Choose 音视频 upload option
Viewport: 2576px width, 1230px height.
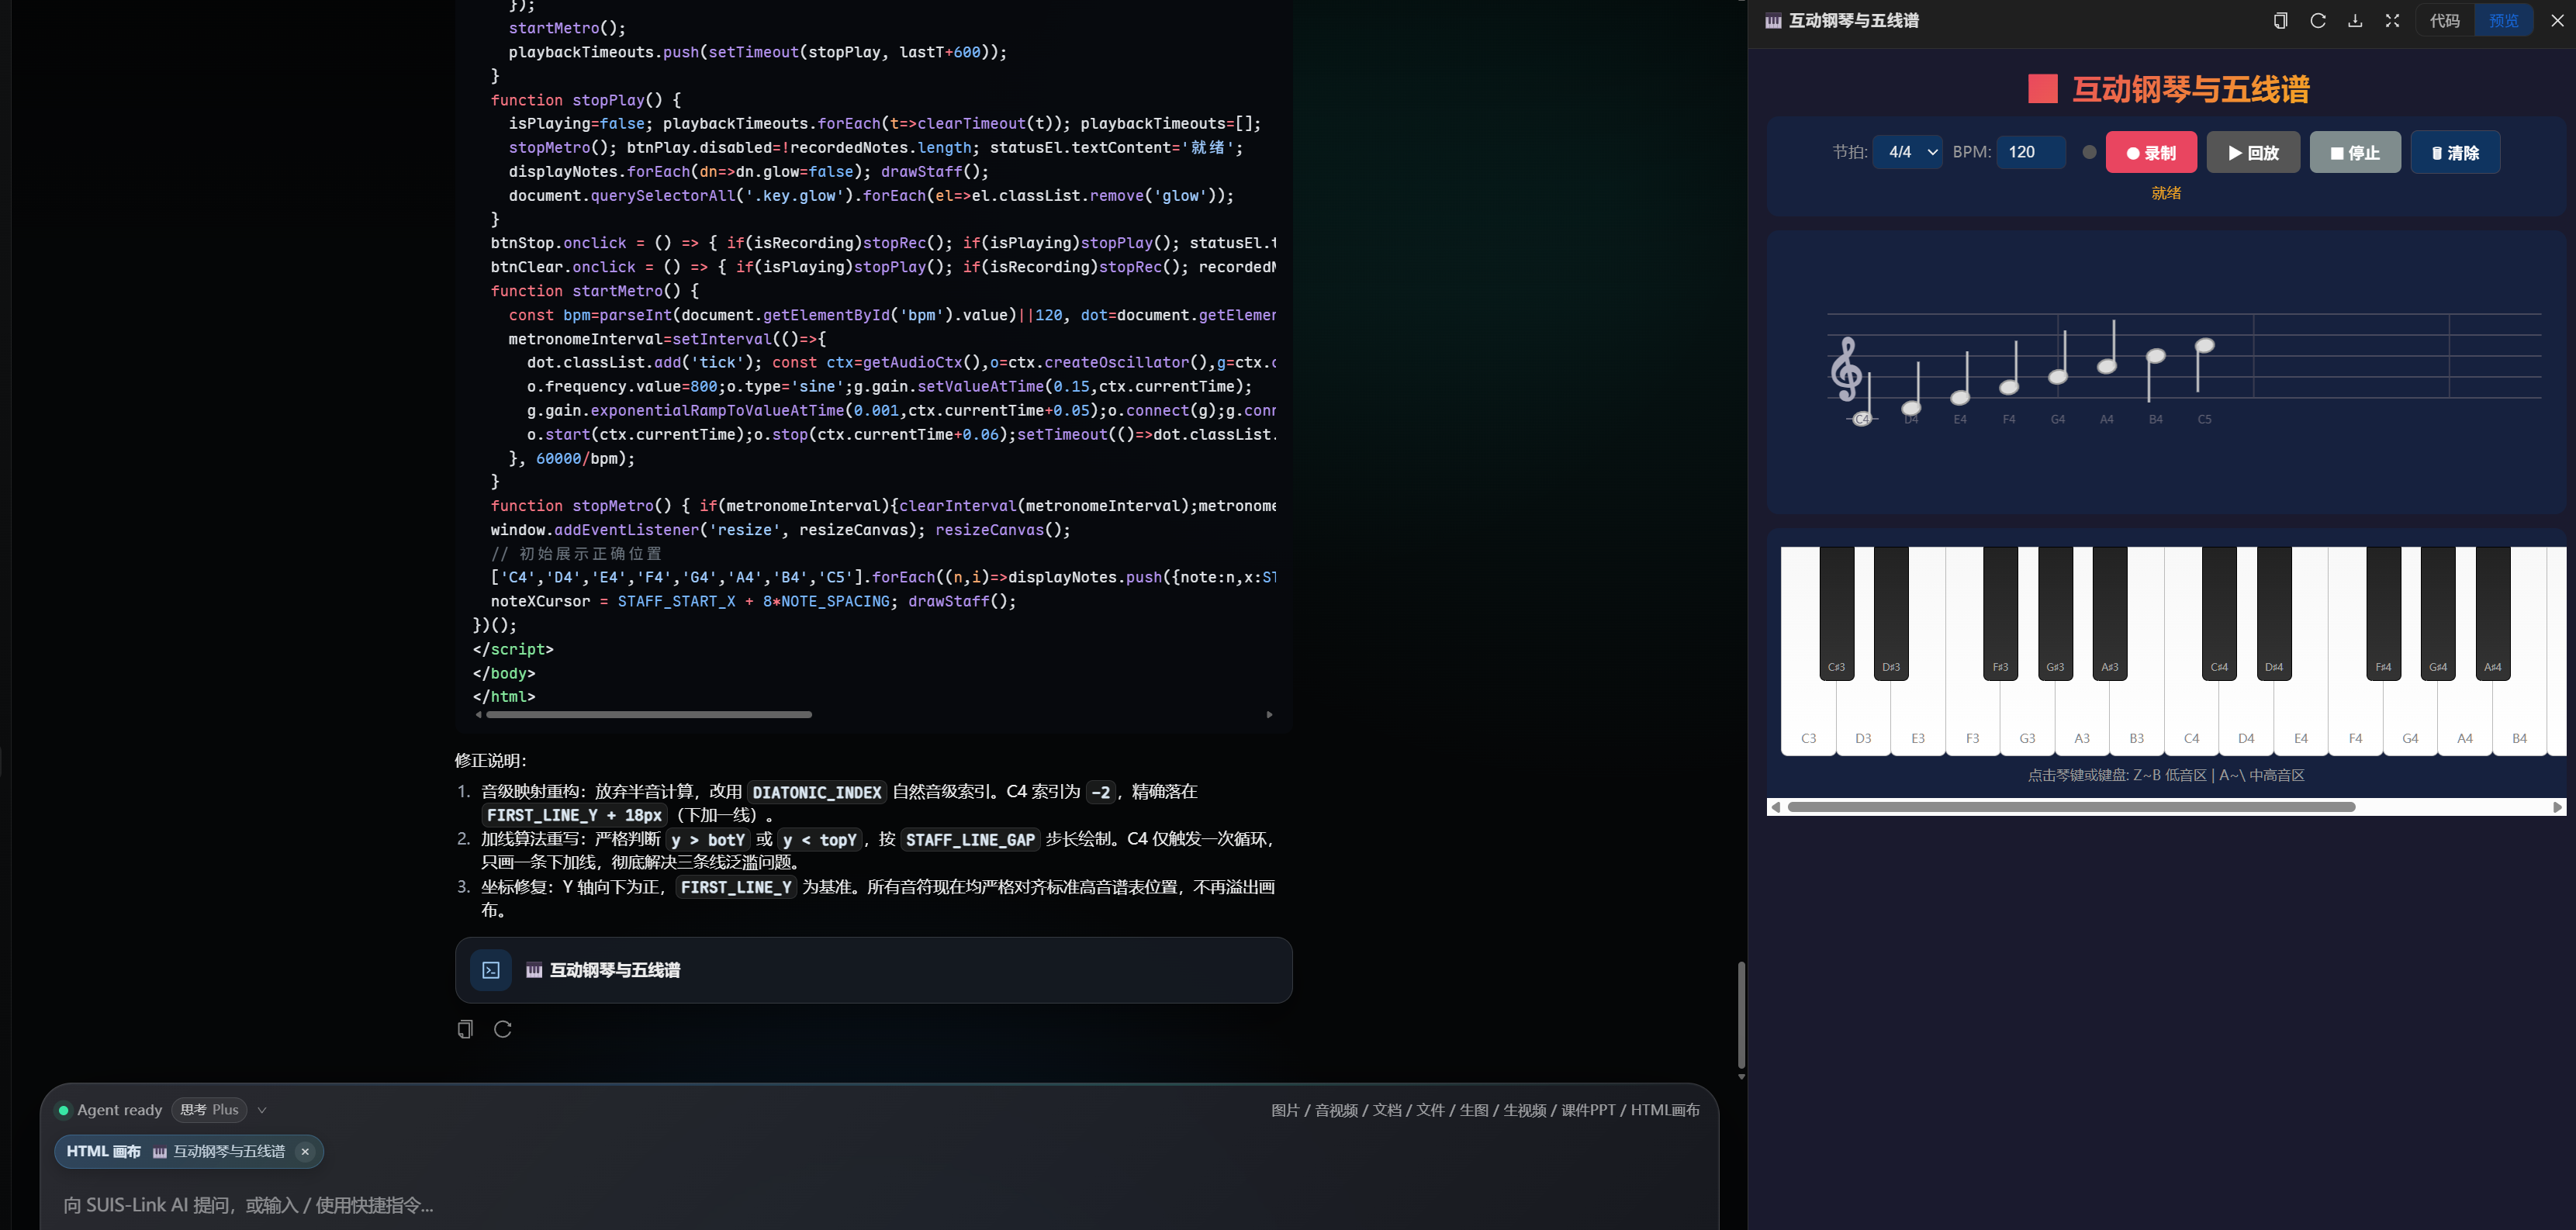coord(1336,1110)
